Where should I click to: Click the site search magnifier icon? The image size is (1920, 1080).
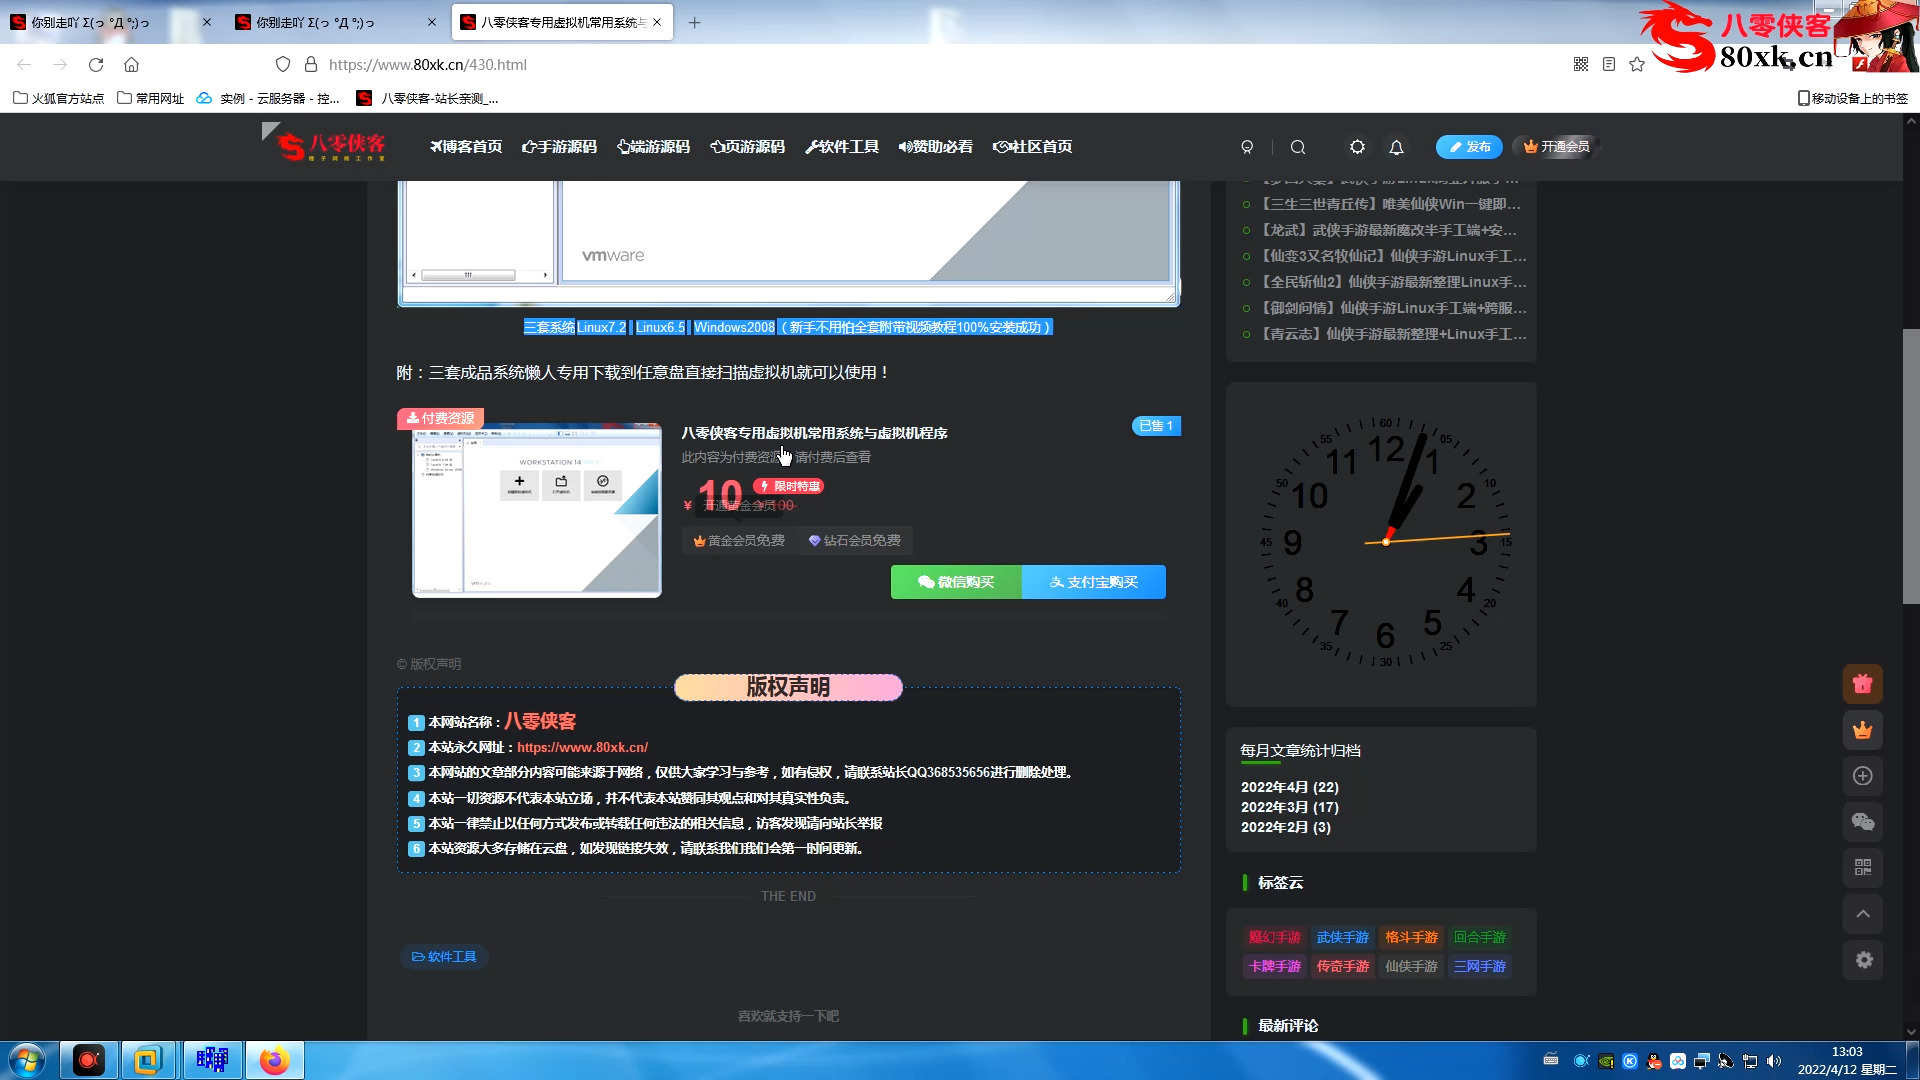[1298, 147]
